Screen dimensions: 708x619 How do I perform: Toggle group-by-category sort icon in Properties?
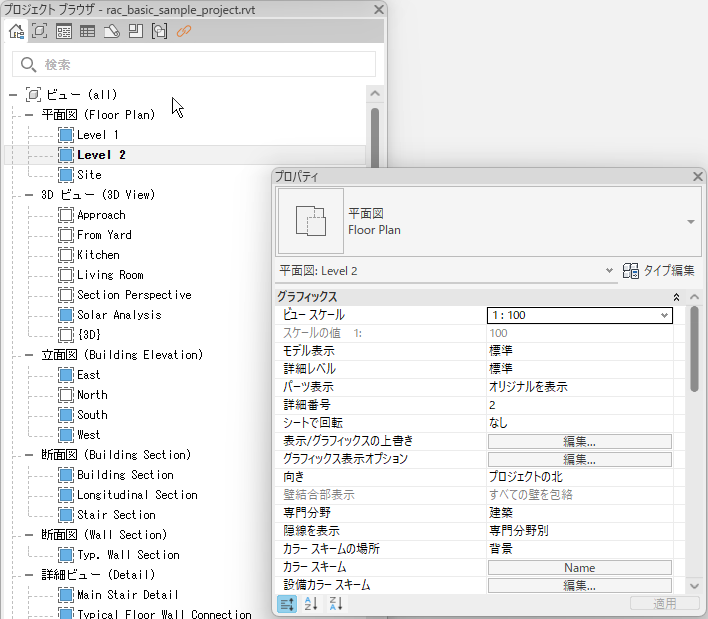coord(287,604)
